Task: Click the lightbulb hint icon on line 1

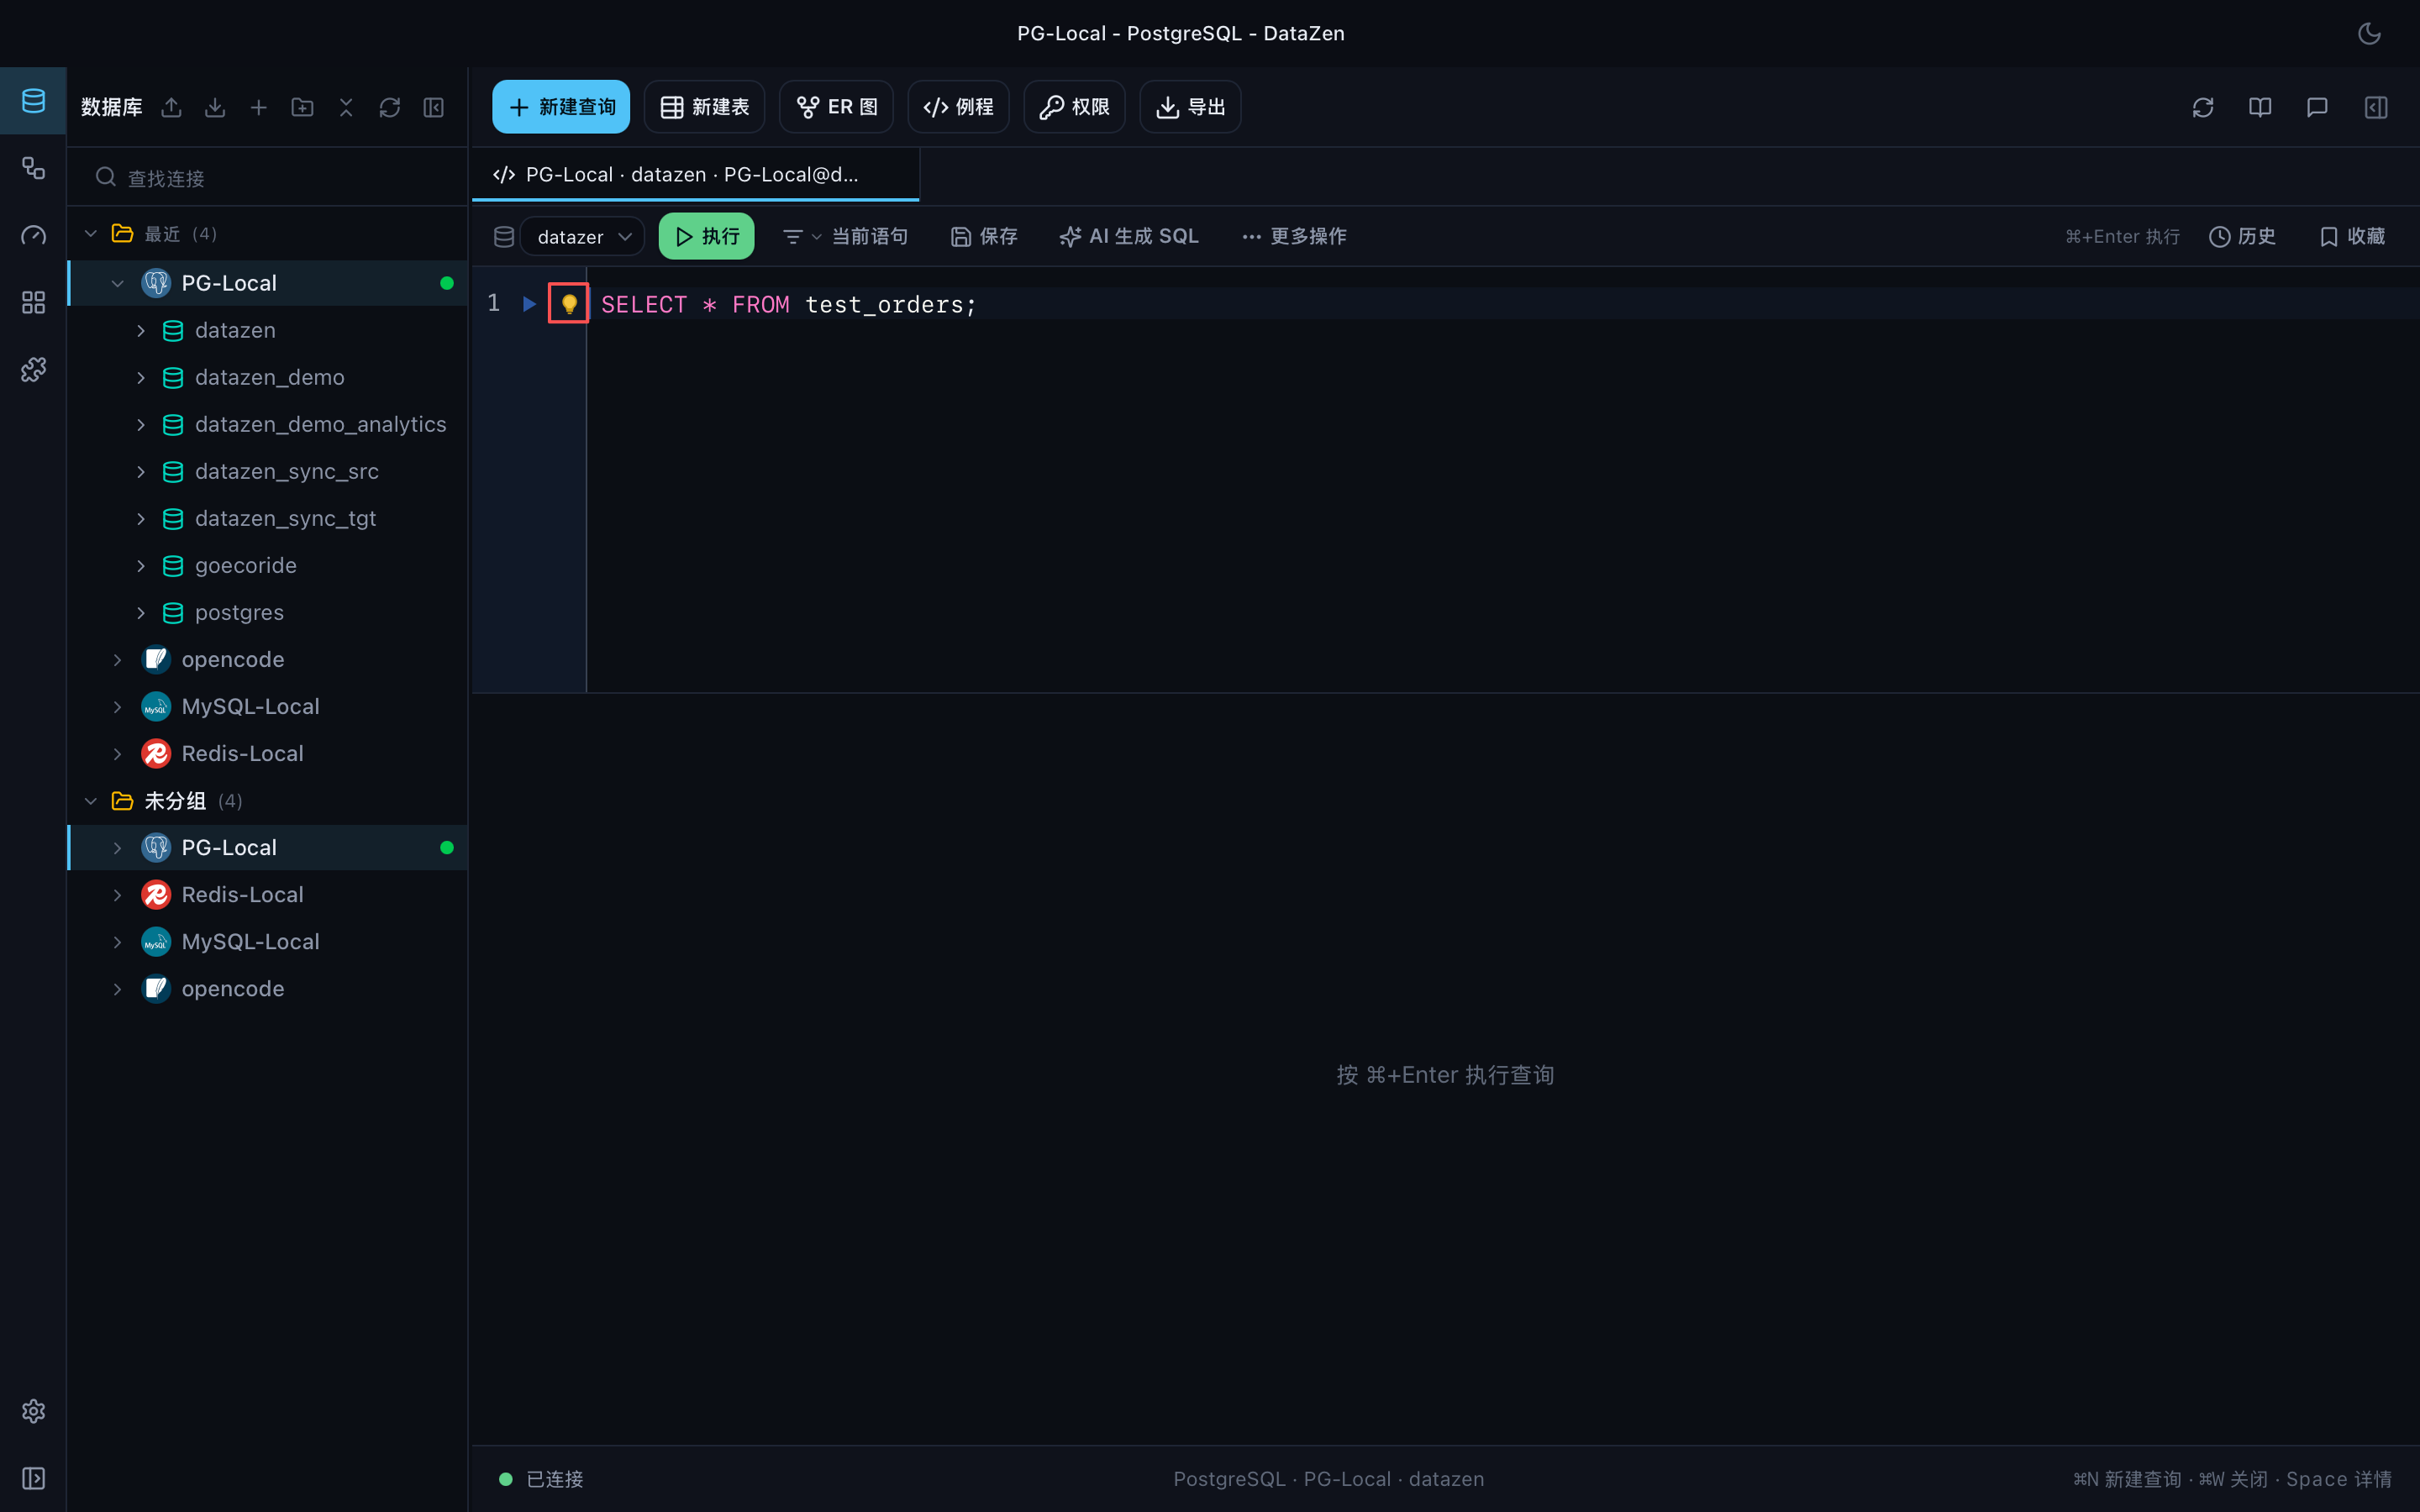Action: (569, 304)
